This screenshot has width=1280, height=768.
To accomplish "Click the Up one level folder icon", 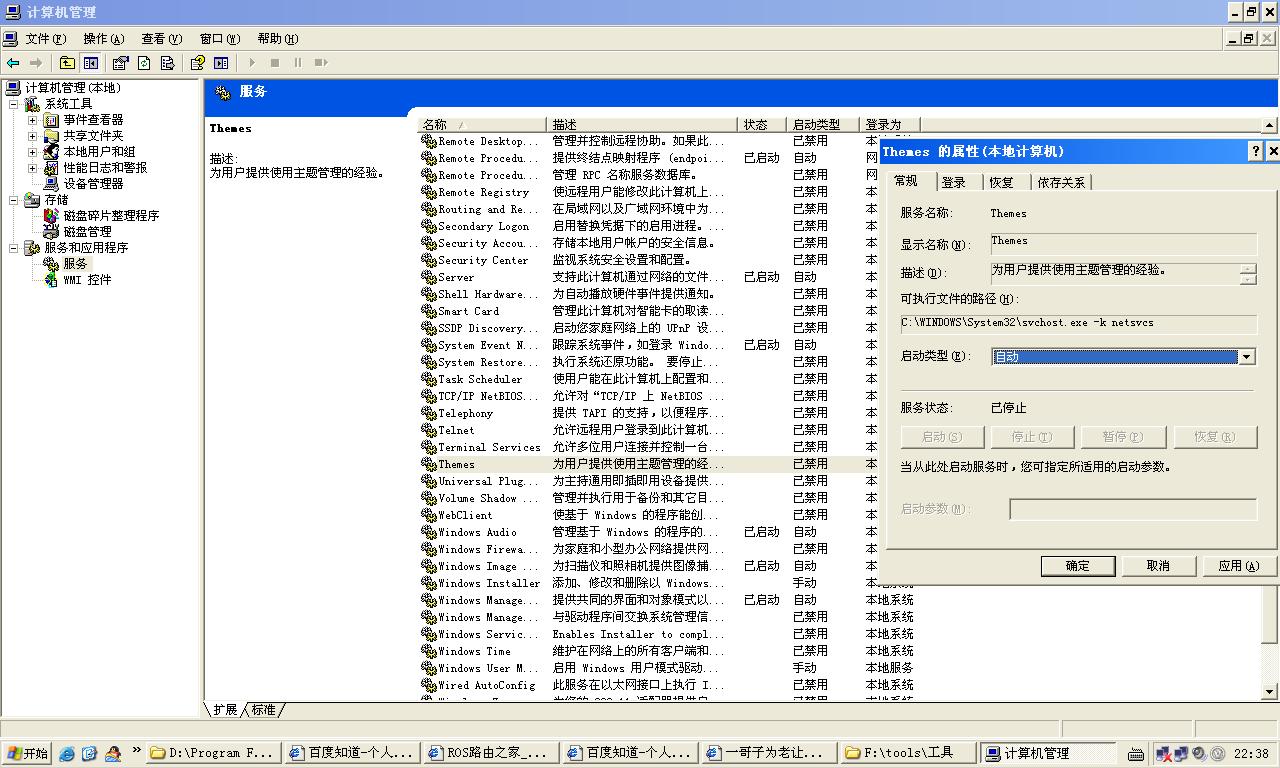I will [x=67, y=63].
